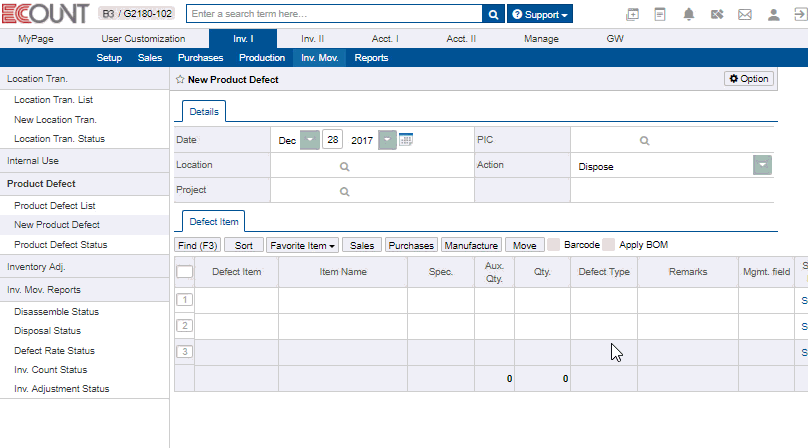808x448 pixels.
Task: Switch to the Acct. I tab
Action: 385,39
